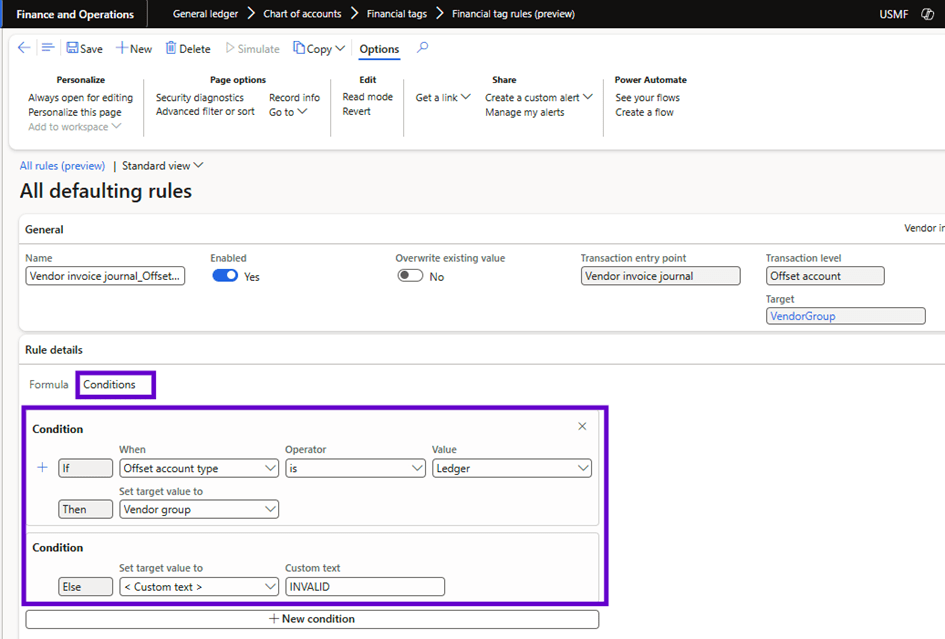Close the first condition with X
945x639 pixels.
(582, 426)
